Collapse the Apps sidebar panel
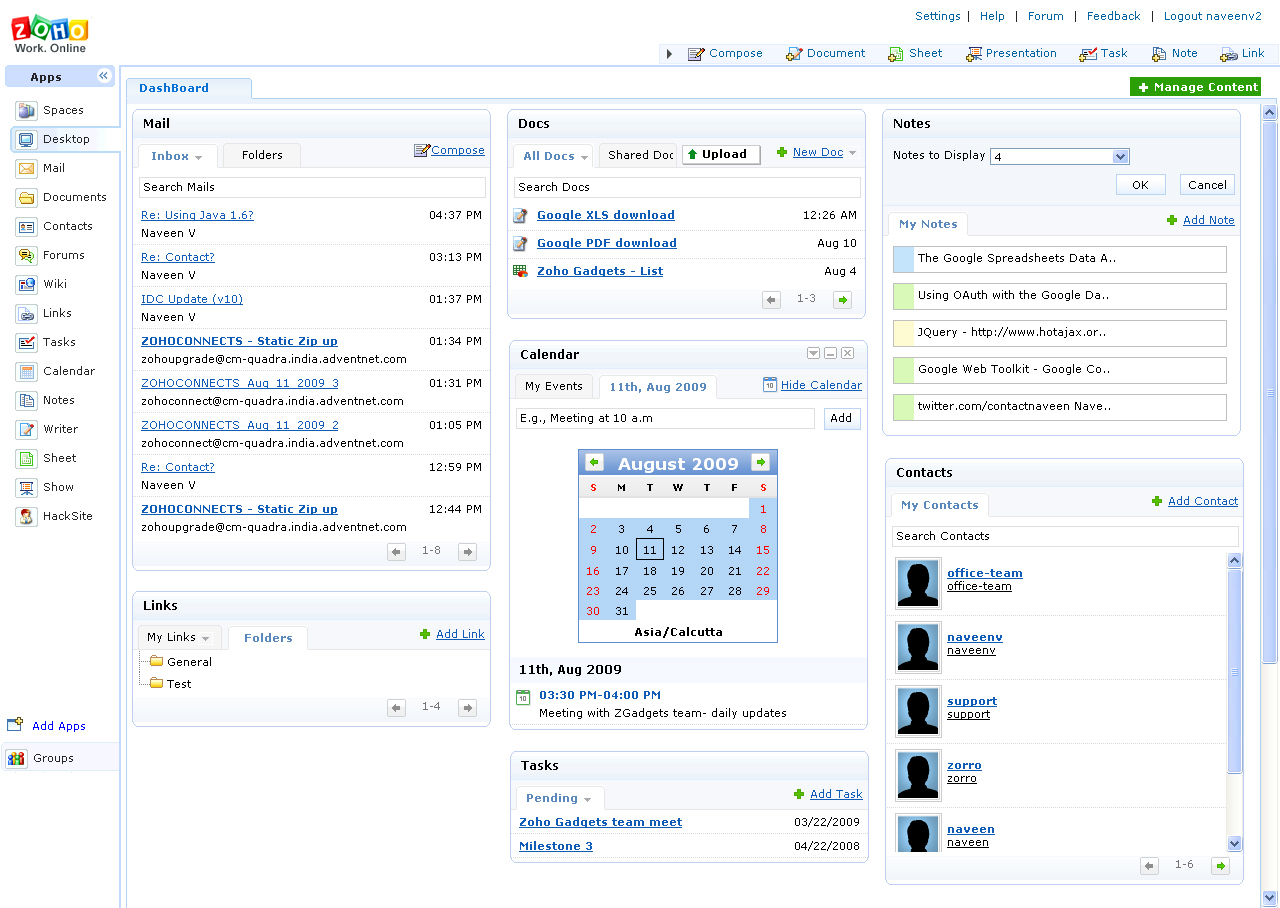Viewport: 1280px width, 908px height. click(x=103, y=77)
